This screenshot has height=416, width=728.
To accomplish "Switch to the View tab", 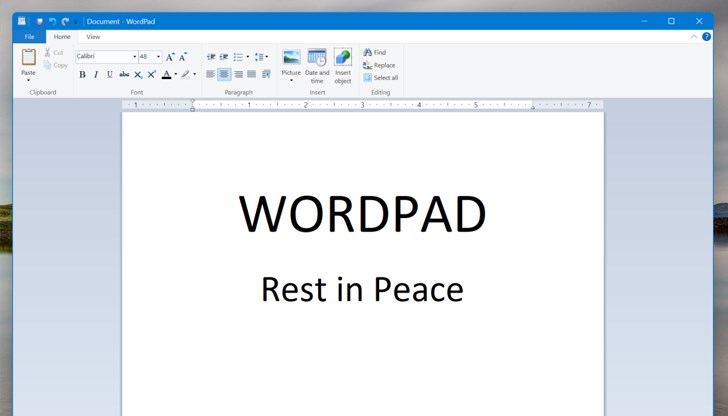I will (93, 37).
